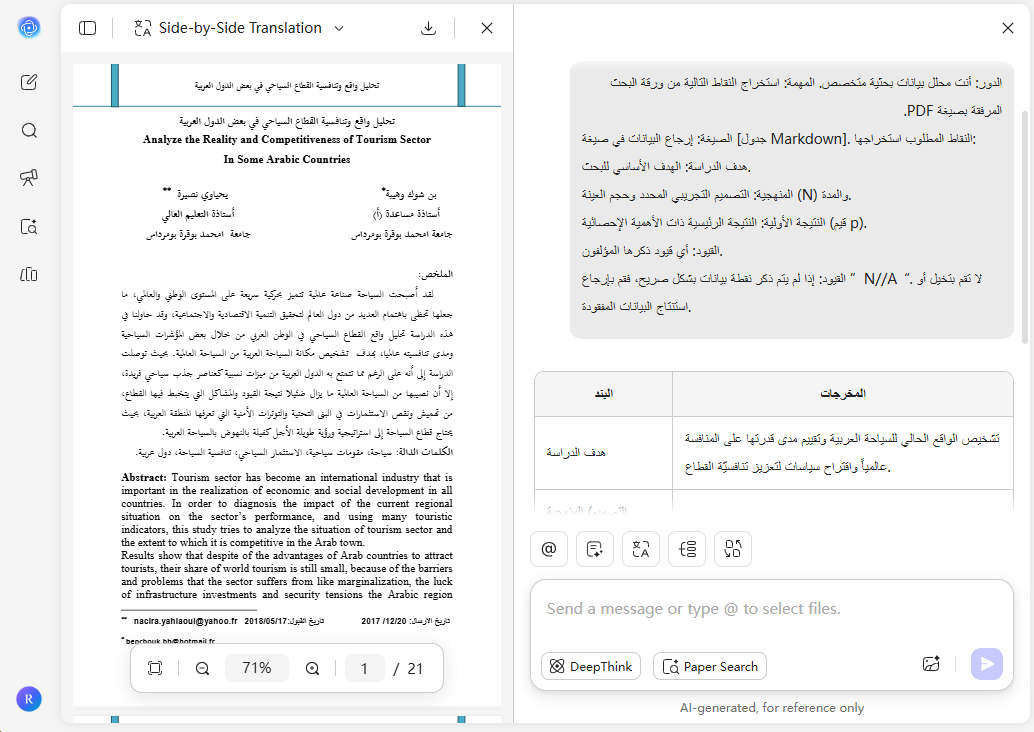The width and height of the screenshot is (1034, 732).
Task: Select the summarize document icon
Action: (x=595, y=549)
